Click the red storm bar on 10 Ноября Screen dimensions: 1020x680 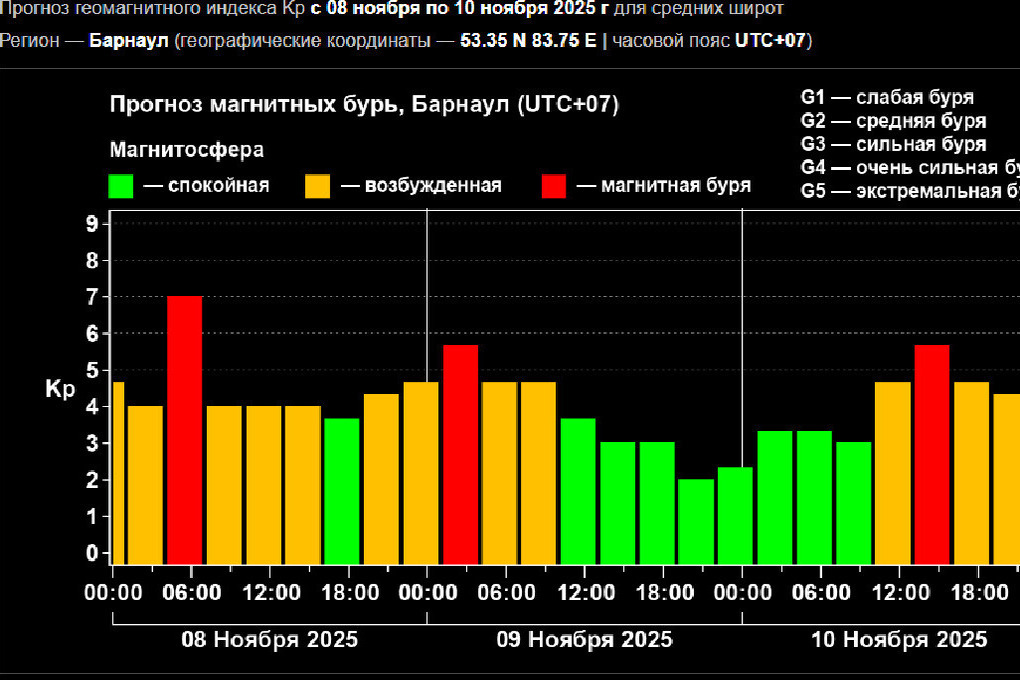click(931, 455)
